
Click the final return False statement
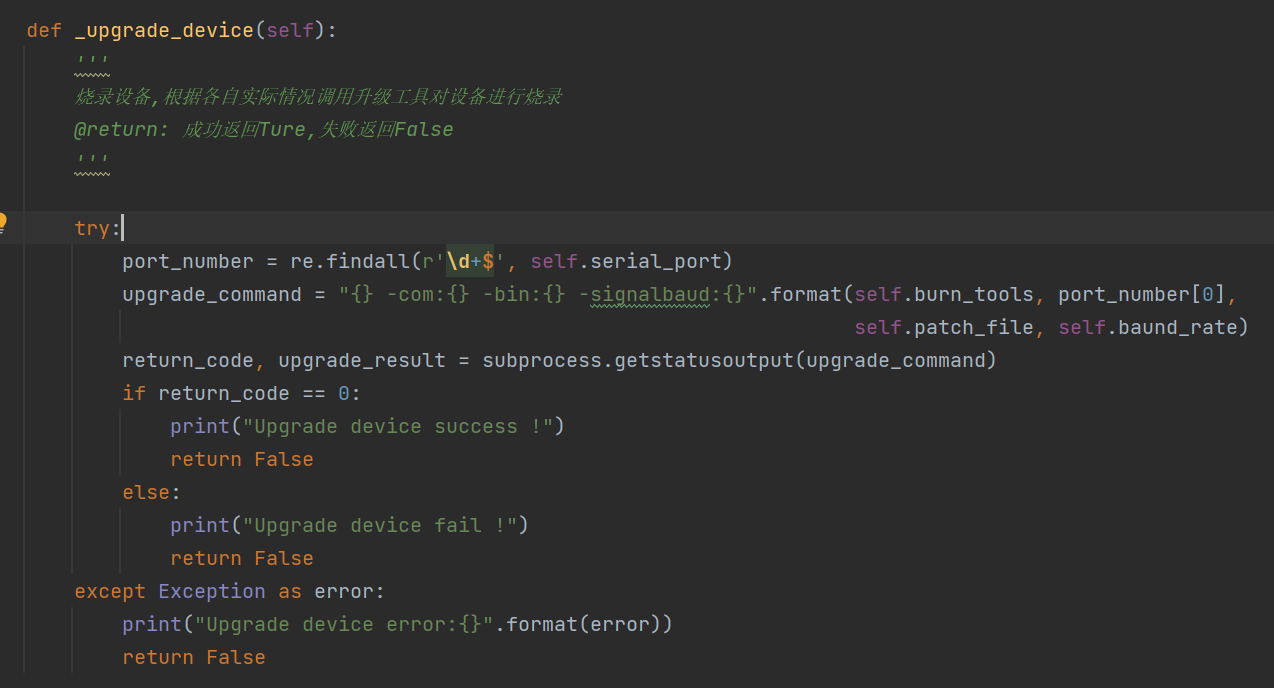193,657
